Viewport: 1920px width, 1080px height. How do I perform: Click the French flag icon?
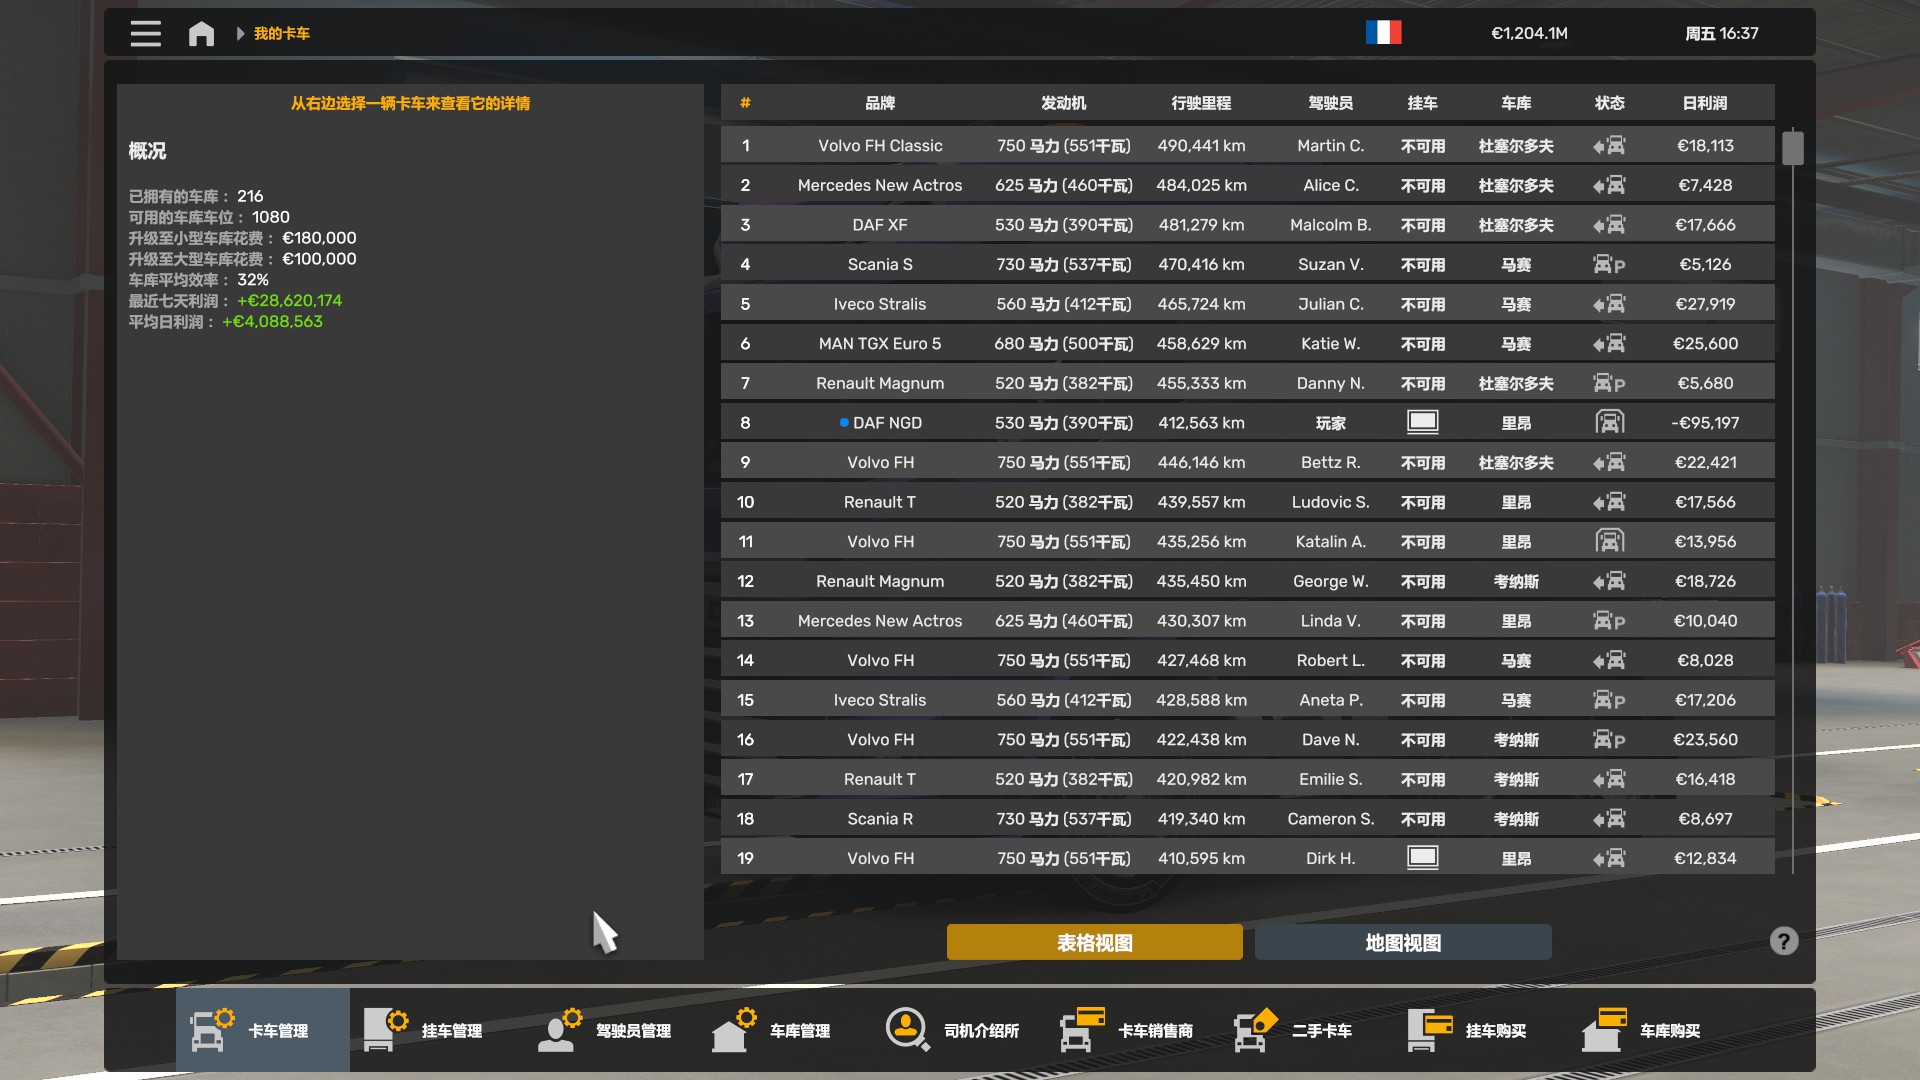(x=1383, y=33)
